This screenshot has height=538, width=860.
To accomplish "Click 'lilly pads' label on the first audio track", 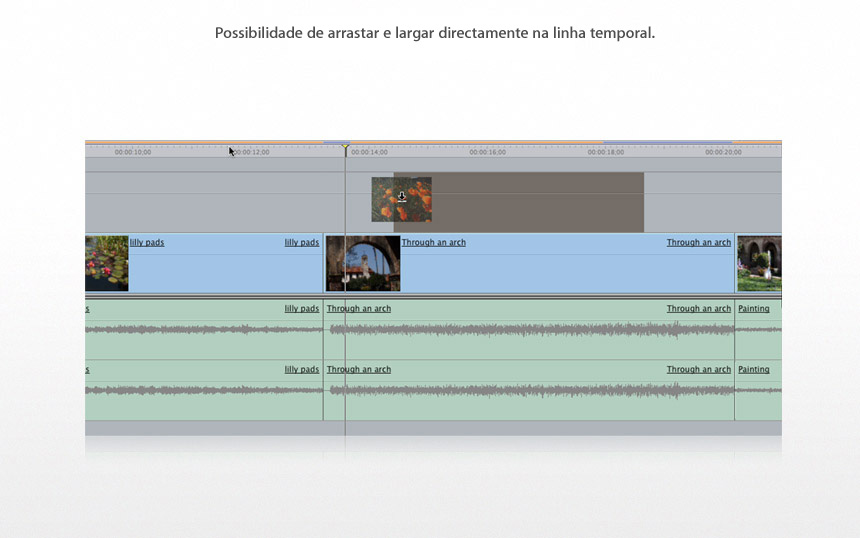I will [x=301, y=309].
